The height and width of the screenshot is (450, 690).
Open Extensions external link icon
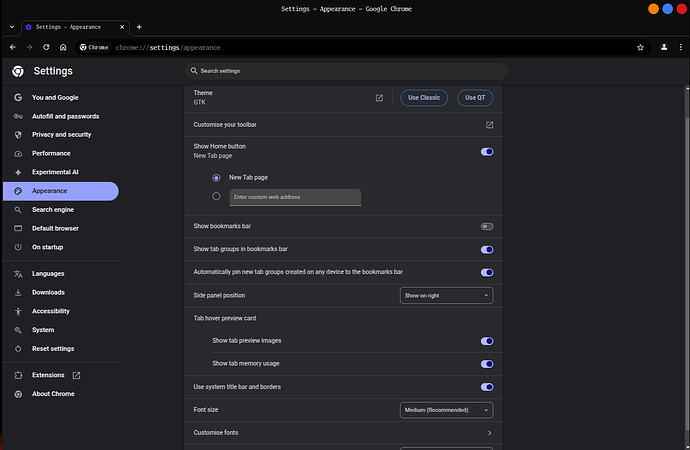point(76,375)
